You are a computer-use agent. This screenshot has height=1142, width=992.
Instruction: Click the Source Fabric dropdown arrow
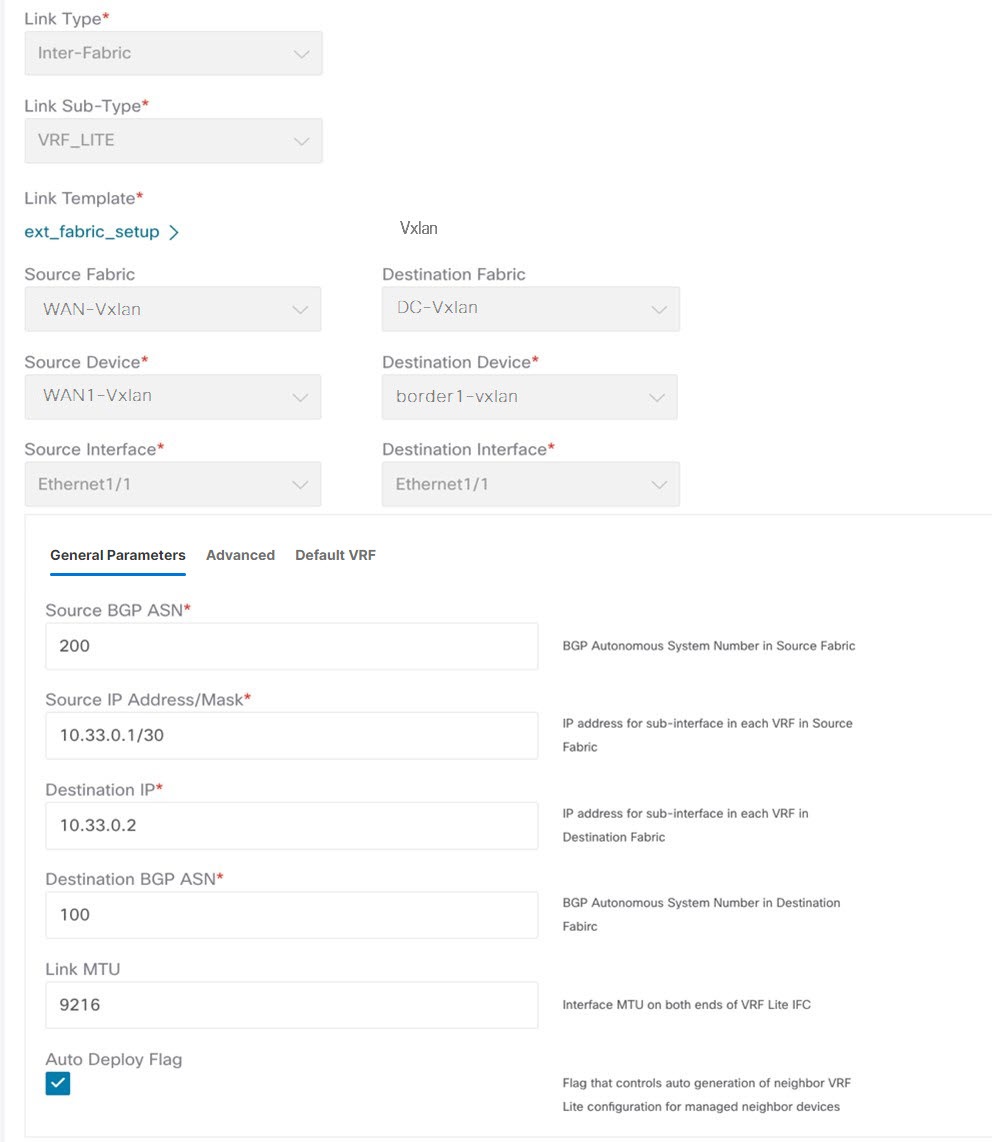click(x=301, y=309)
